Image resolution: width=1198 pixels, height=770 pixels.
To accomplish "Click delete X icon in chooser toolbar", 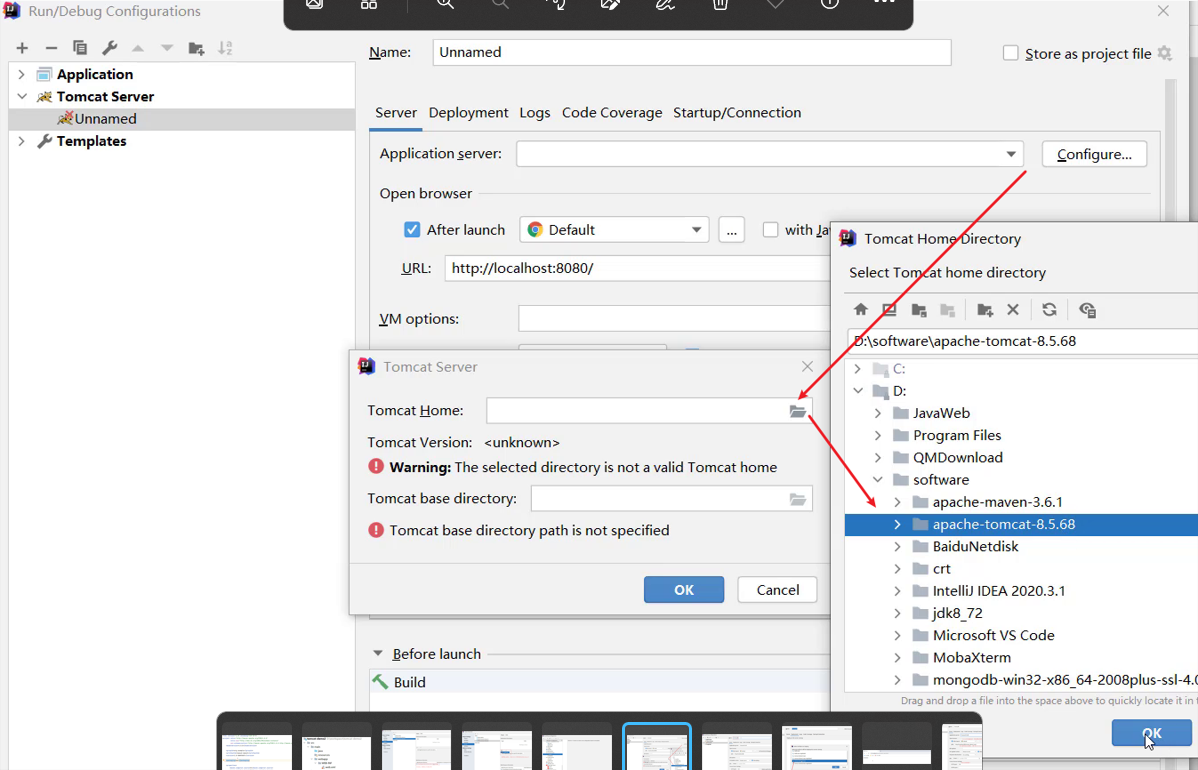I will tap(1013, 309).
